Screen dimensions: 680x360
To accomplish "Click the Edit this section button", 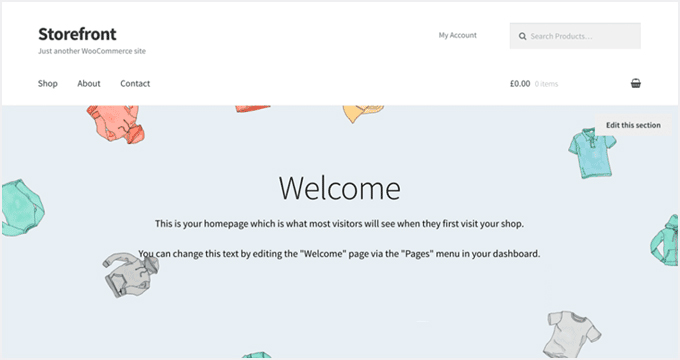I will pyautogui.click(x=633, y=125).
